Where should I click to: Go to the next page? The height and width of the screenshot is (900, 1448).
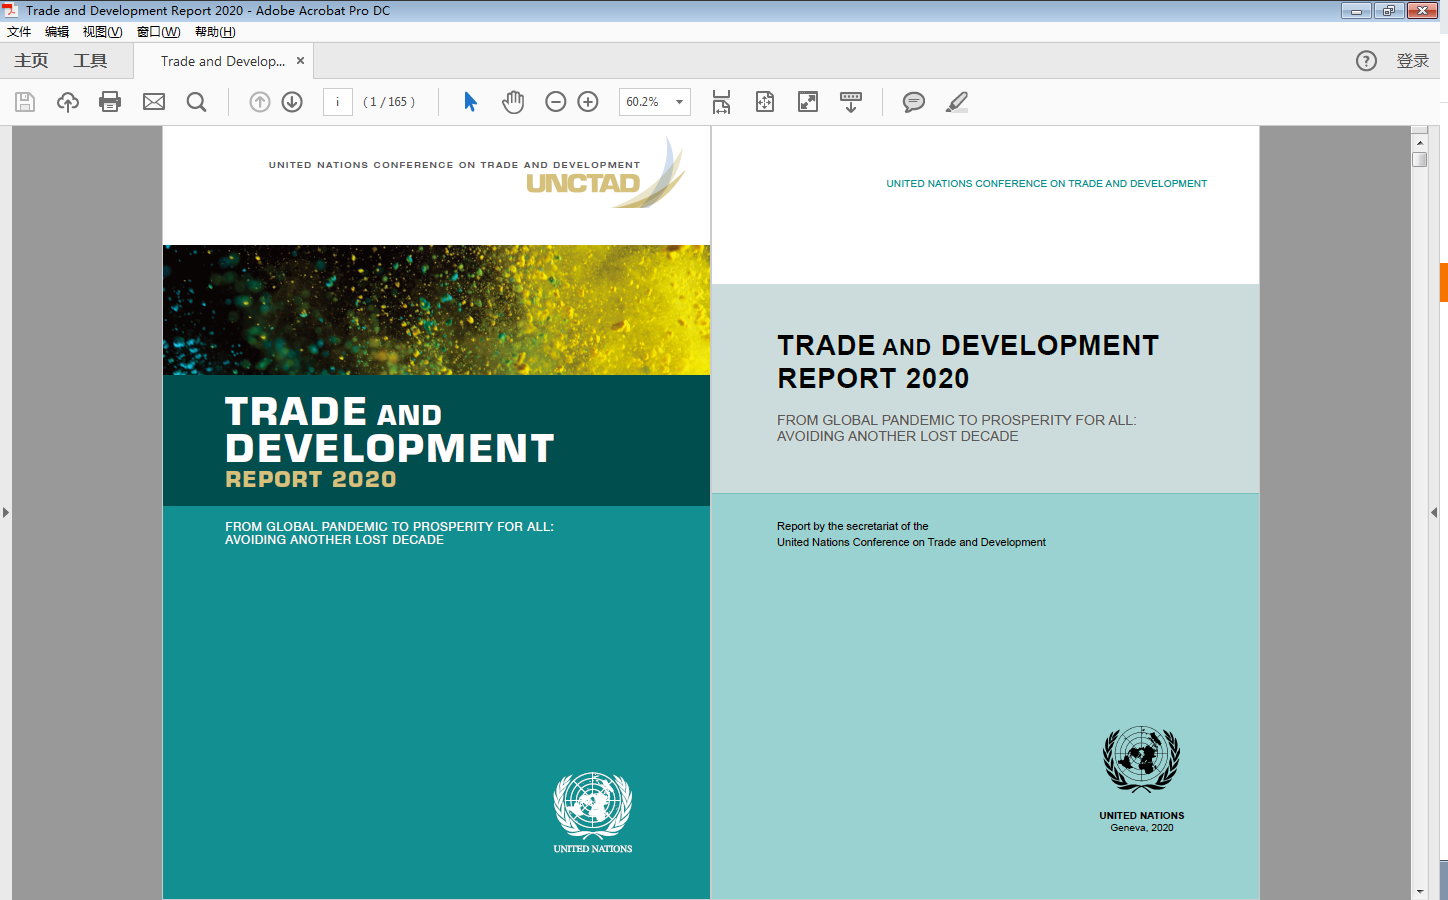point(292,102)
